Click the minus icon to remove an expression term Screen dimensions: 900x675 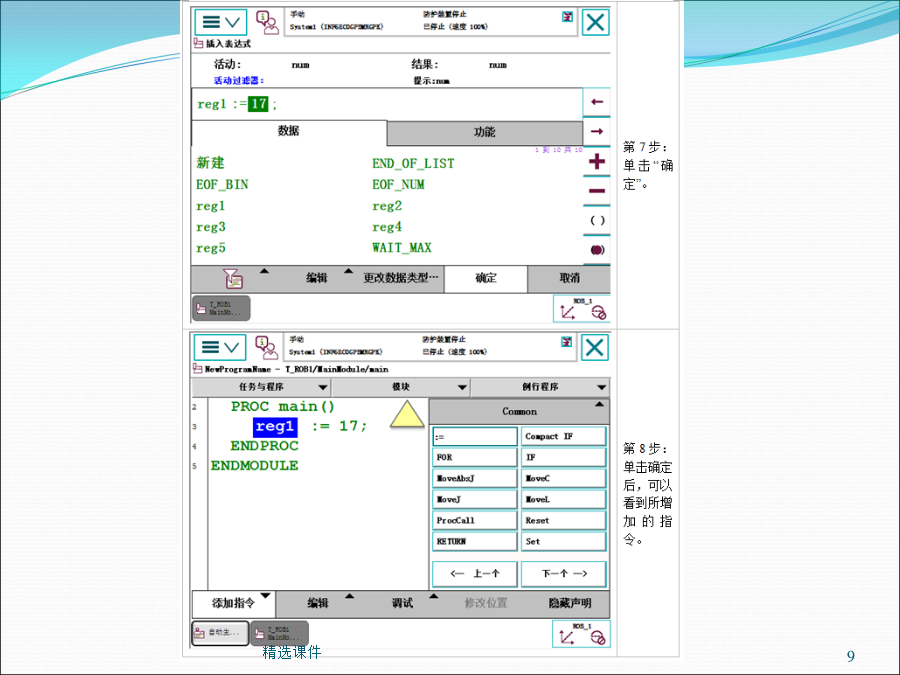(x=596, y=191)
